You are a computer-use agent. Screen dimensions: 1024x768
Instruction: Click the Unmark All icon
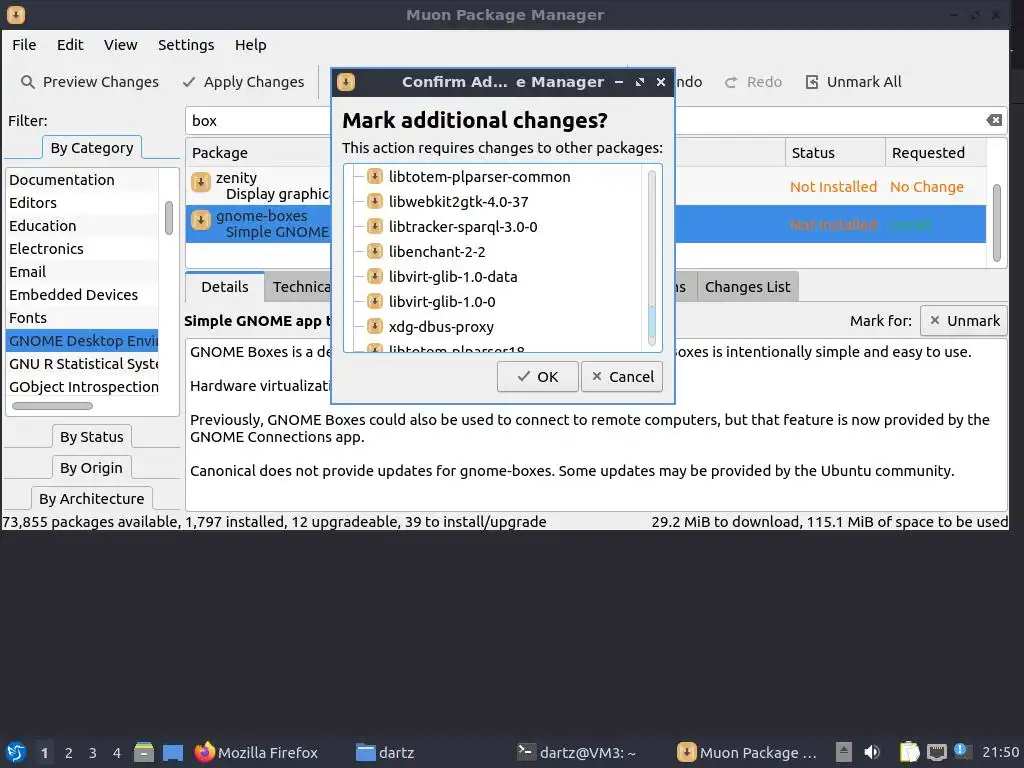pyautogui.click(x=812, y=82)
